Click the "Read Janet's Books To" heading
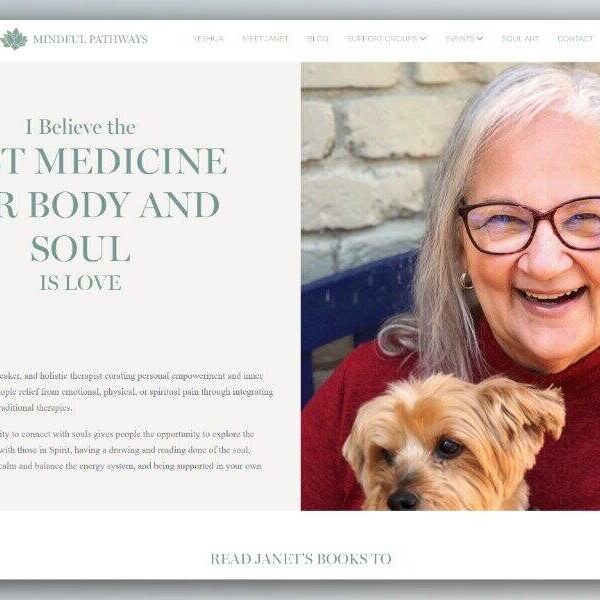 [301, 559]
